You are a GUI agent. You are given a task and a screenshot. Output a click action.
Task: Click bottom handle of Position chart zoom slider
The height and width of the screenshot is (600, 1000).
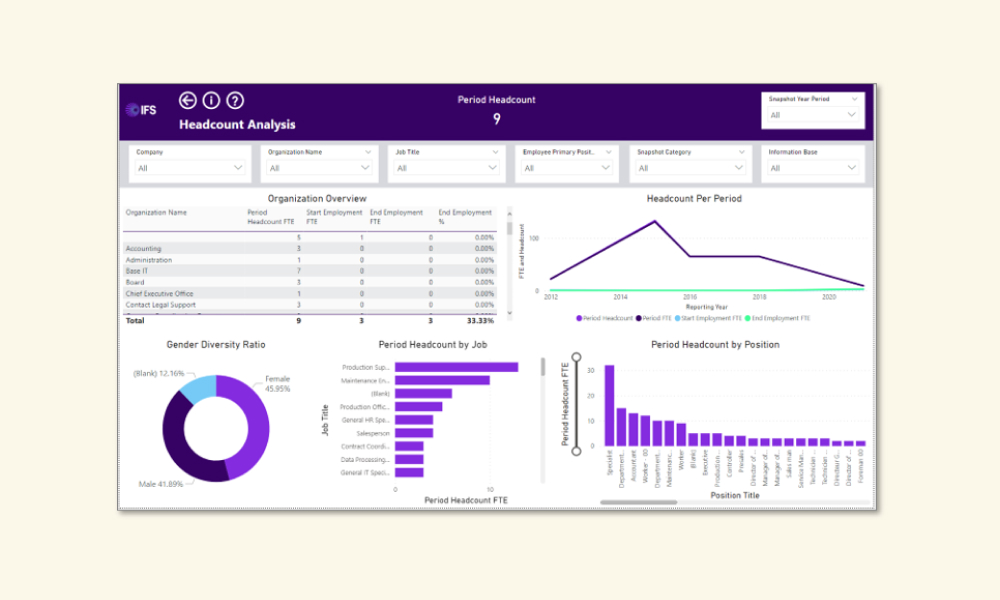[577, 451]
